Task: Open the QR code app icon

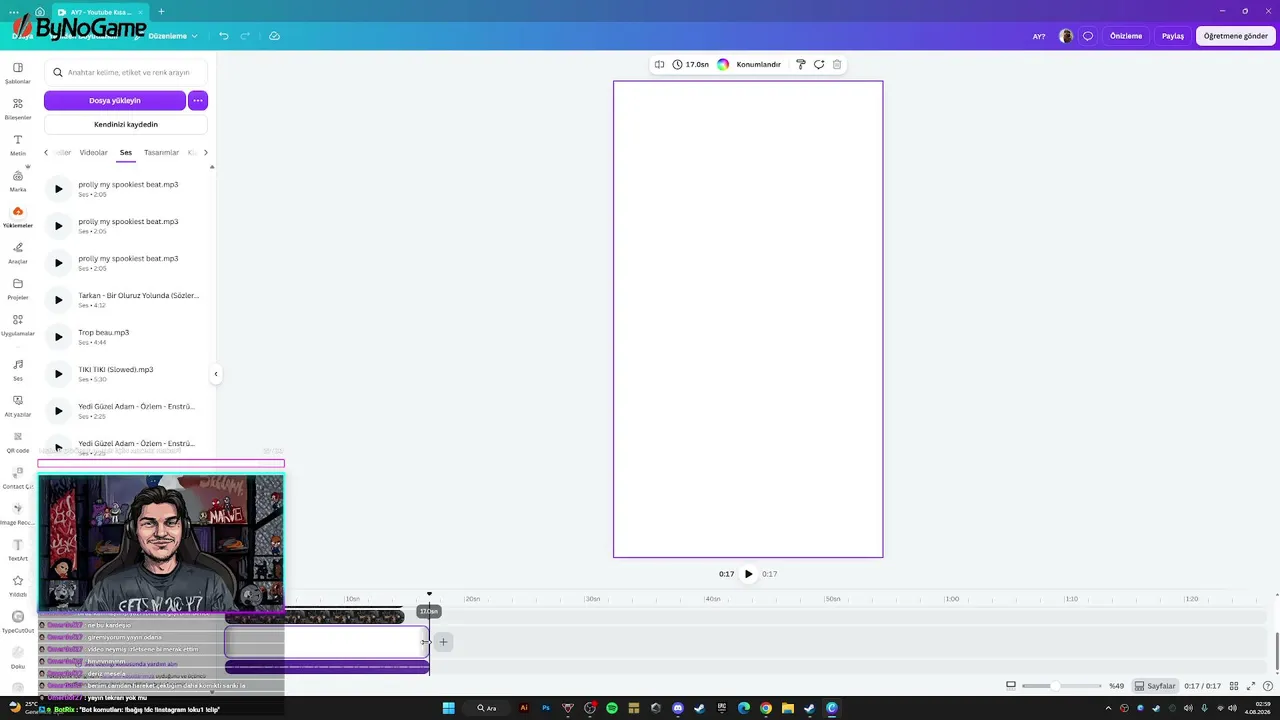Action: 18,441
